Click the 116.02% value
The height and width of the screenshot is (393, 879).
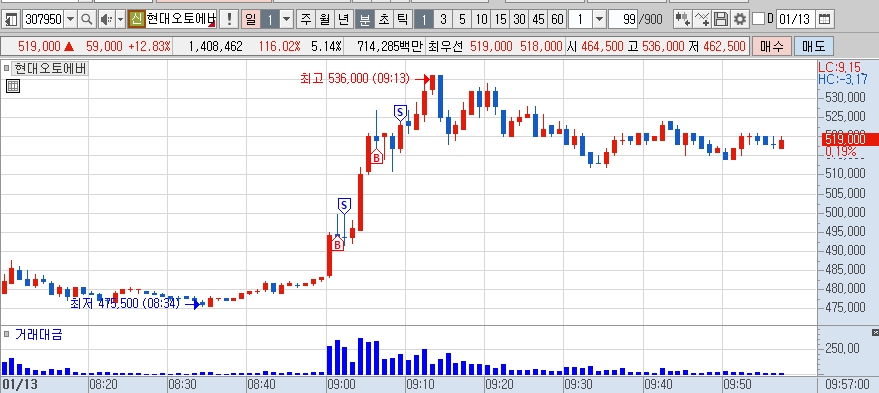[279, 47]
